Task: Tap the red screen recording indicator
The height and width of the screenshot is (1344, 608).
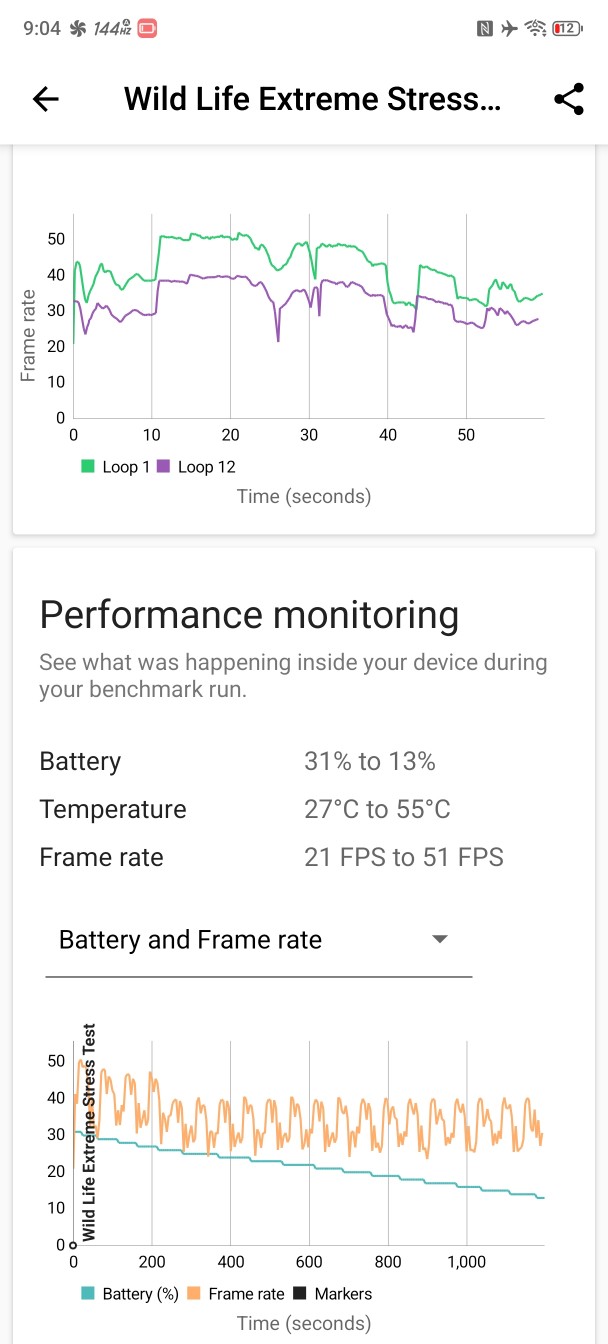Action: pyautogui.click(x=147, y=29)
